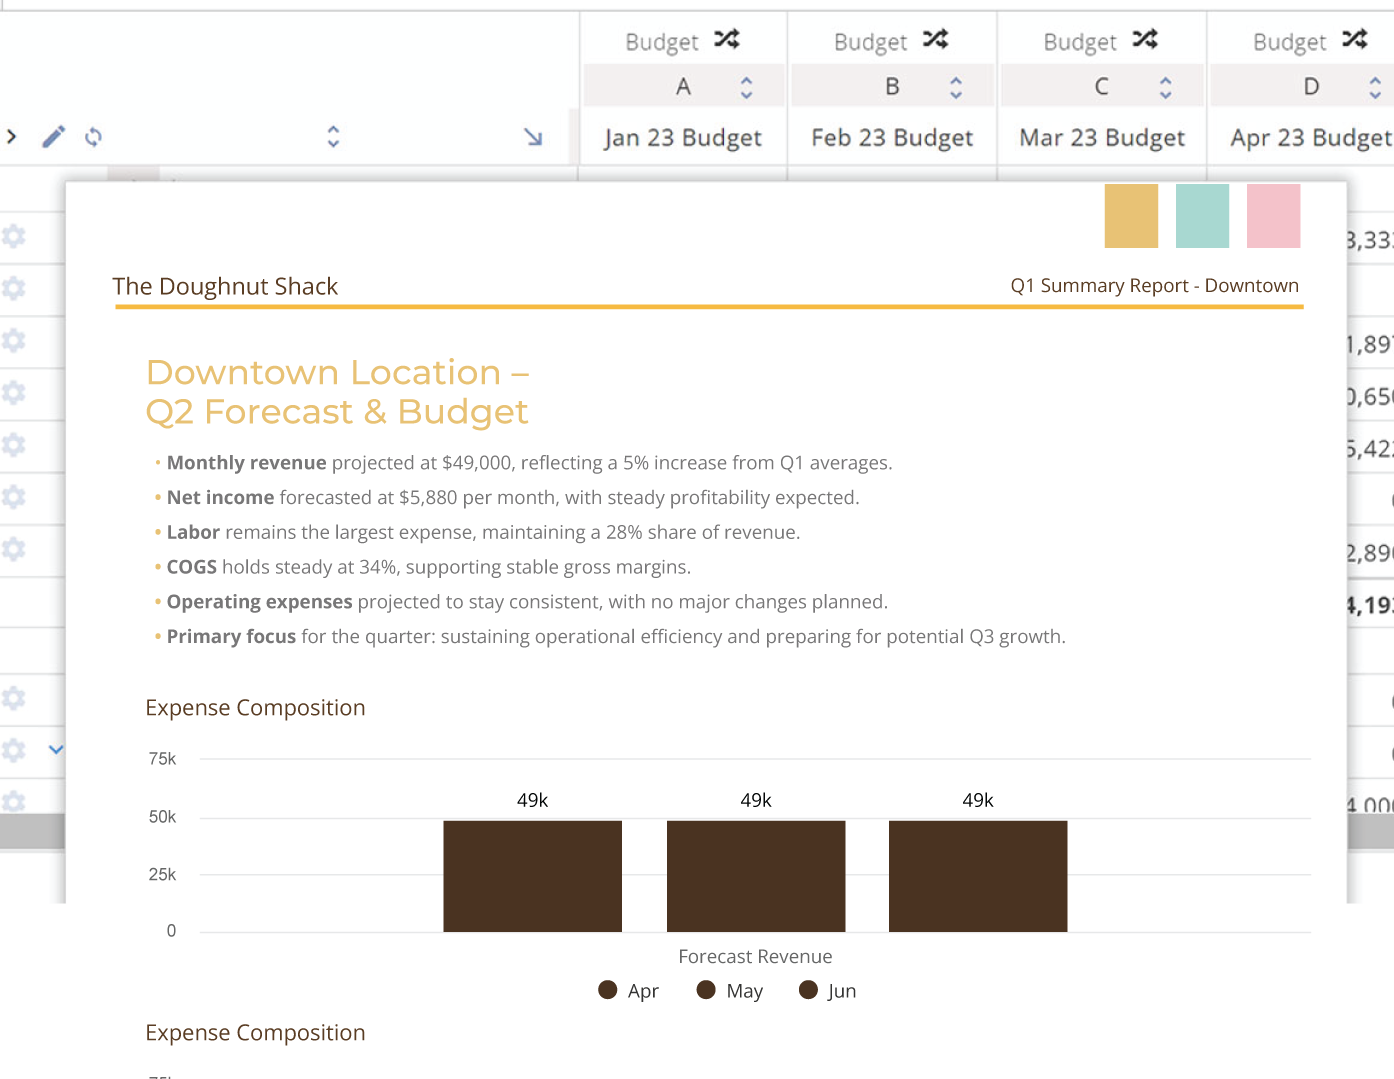Click the Budget label above column C
The image size is (1394, 1079).
click(1080, 42)
